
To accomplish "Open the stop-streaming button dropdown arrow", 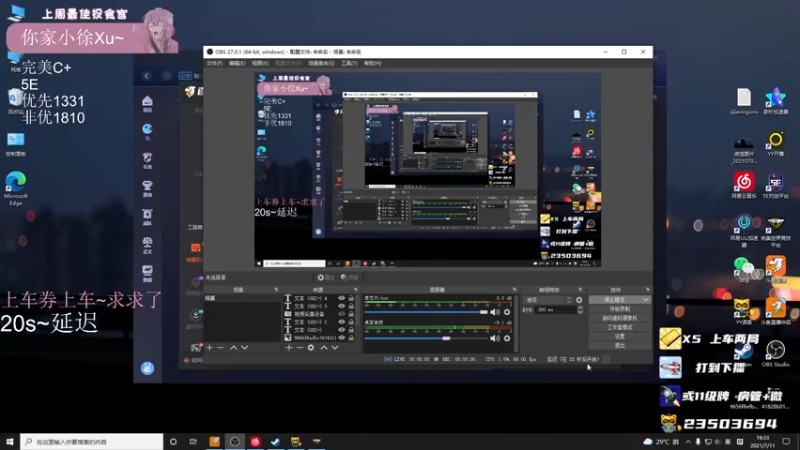I will 645,299.
